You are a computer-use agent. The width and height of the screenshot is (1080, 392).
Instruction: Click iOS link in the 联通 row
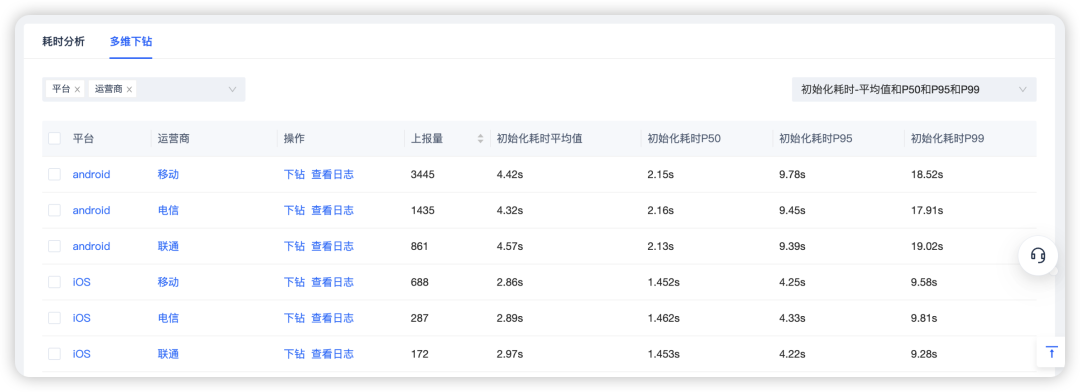click(x=81, y=353)
